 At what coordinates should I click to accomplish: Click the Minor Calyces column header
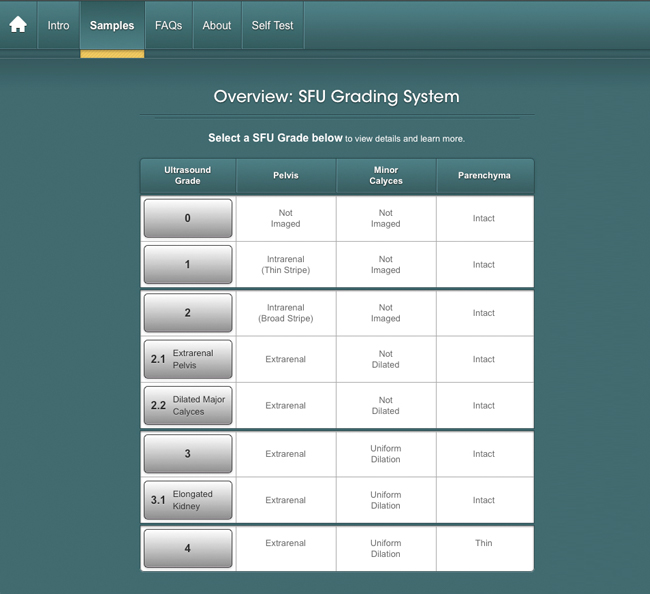click(x=386, y=176)
